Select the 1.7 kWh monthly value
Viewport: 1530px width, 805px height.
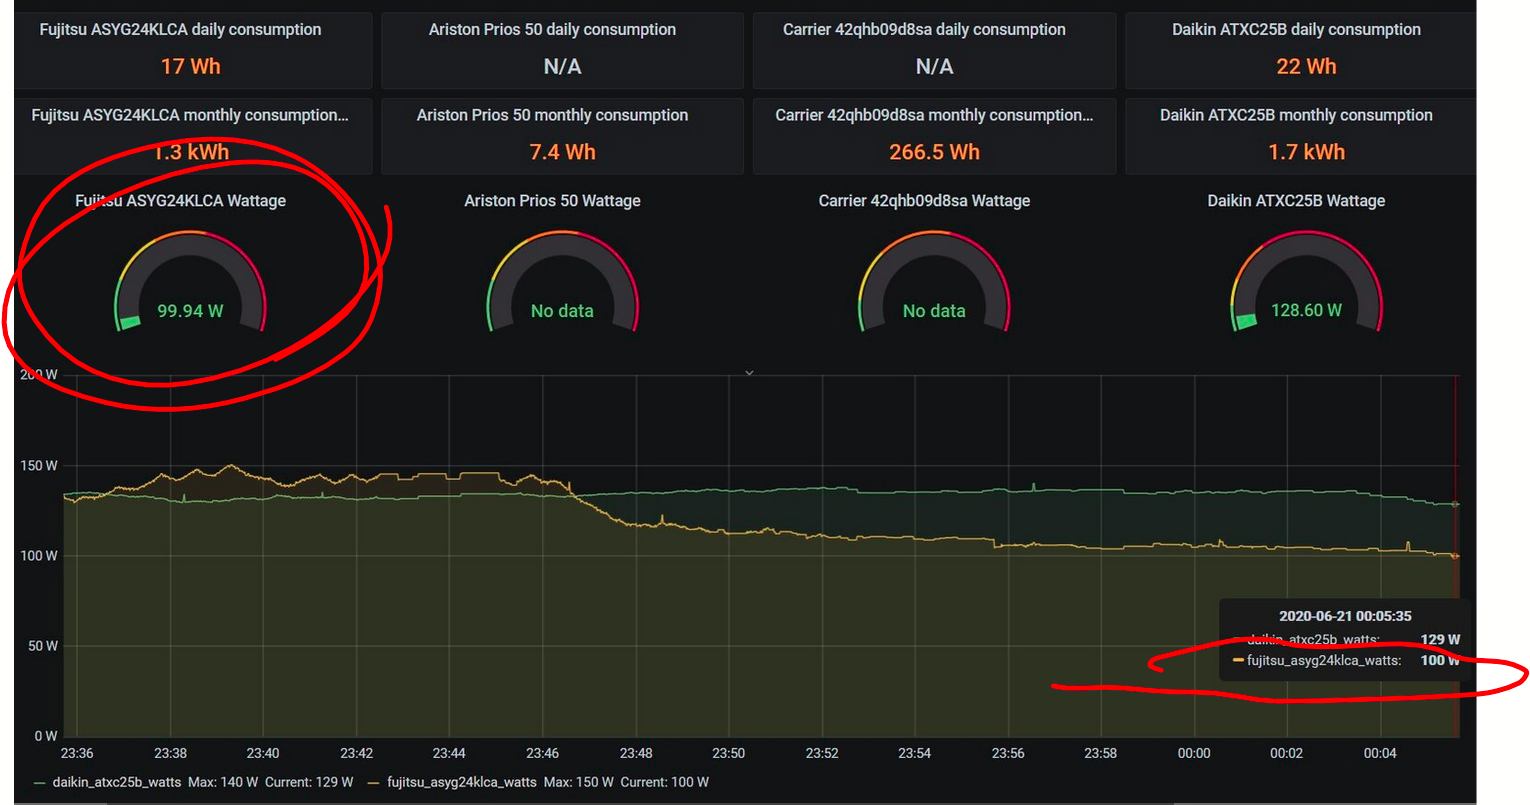(1306, 152)
